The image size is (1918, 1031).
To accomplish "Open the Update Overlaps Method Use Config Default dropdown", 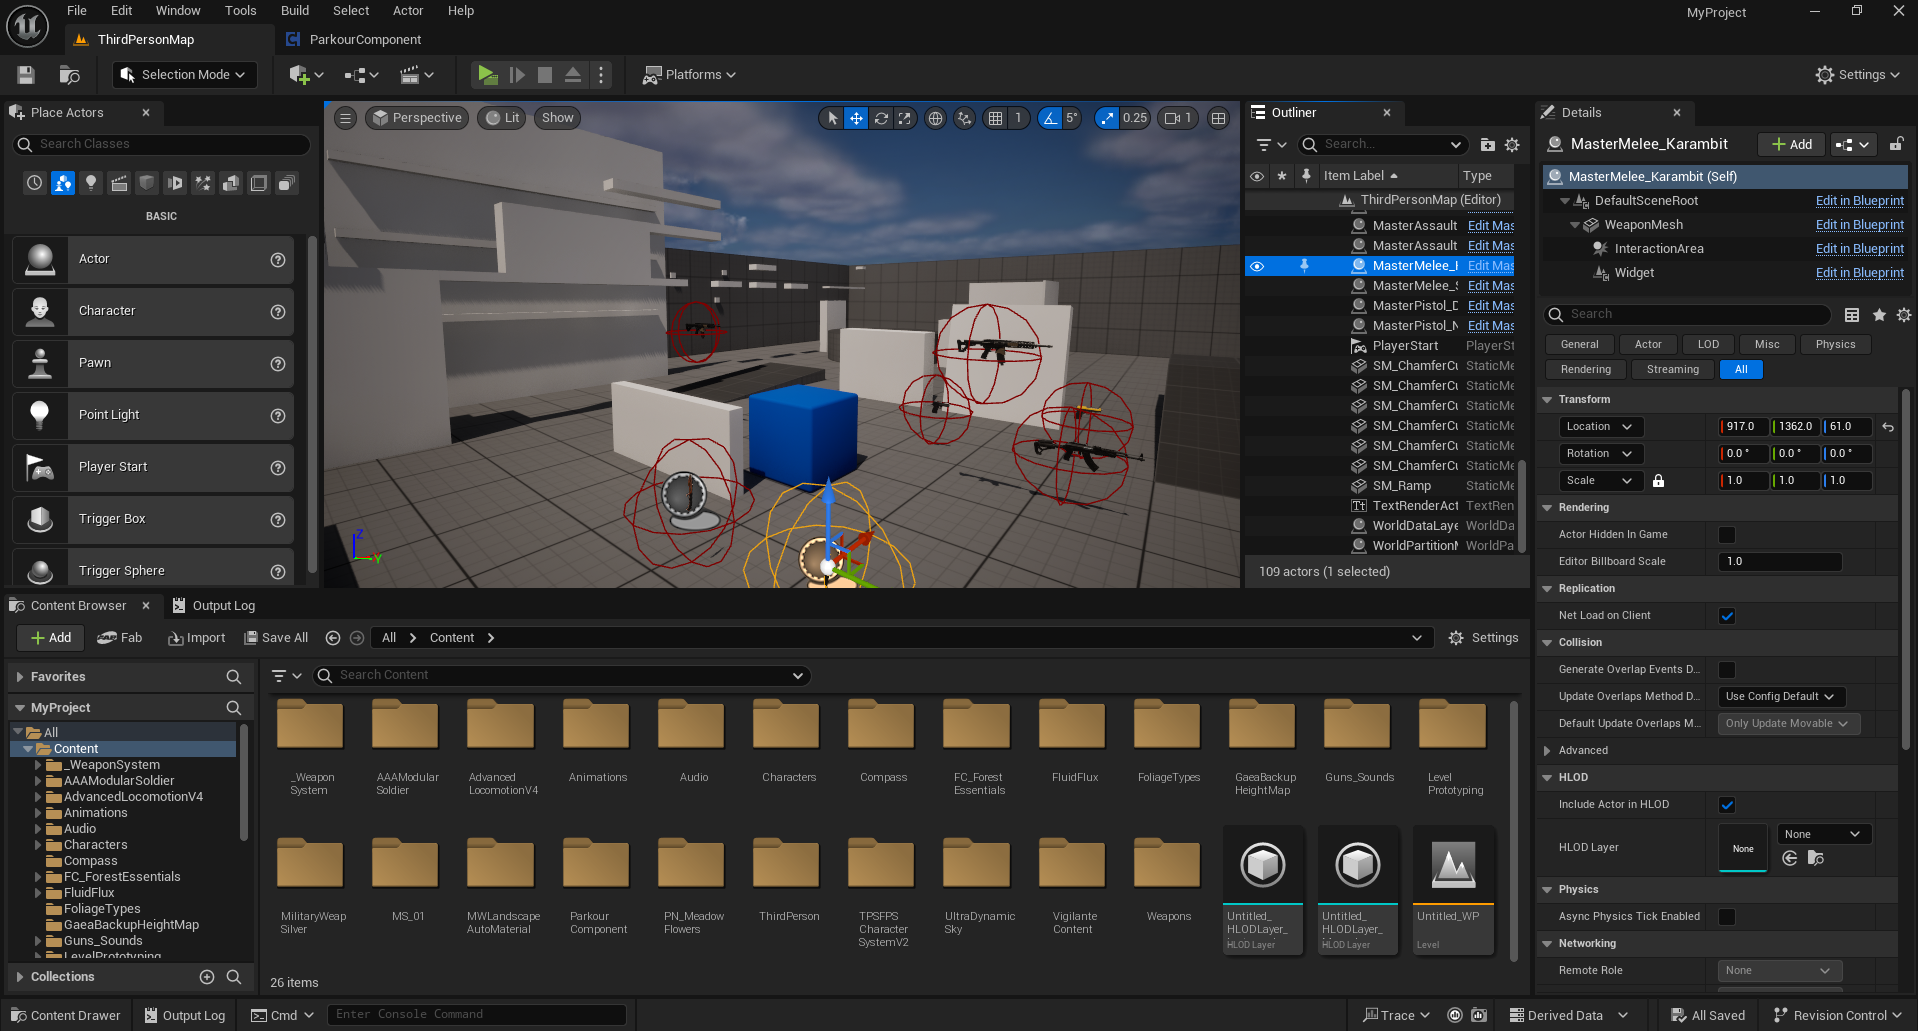I will click(x=1779, y=697).
